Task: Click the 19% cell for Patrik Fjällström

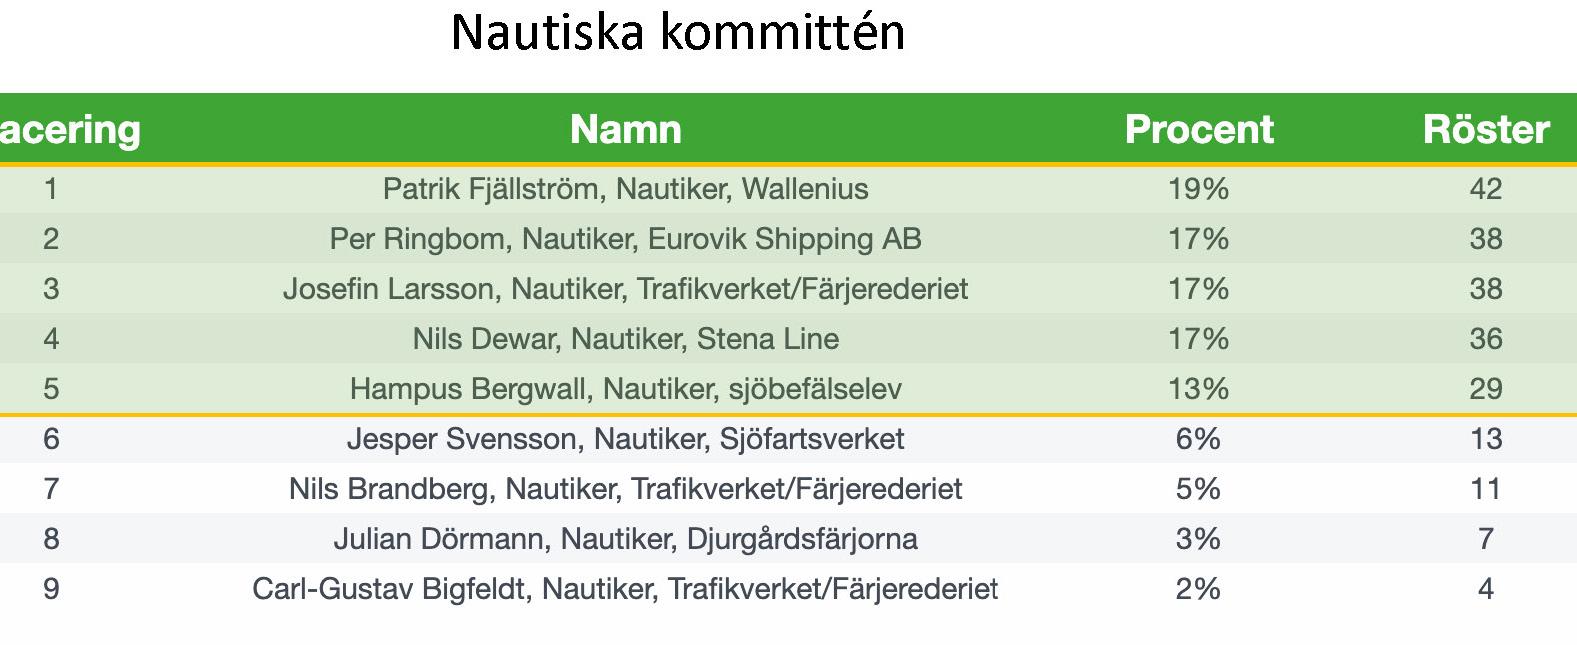Action: click(x=1198, y=189)
